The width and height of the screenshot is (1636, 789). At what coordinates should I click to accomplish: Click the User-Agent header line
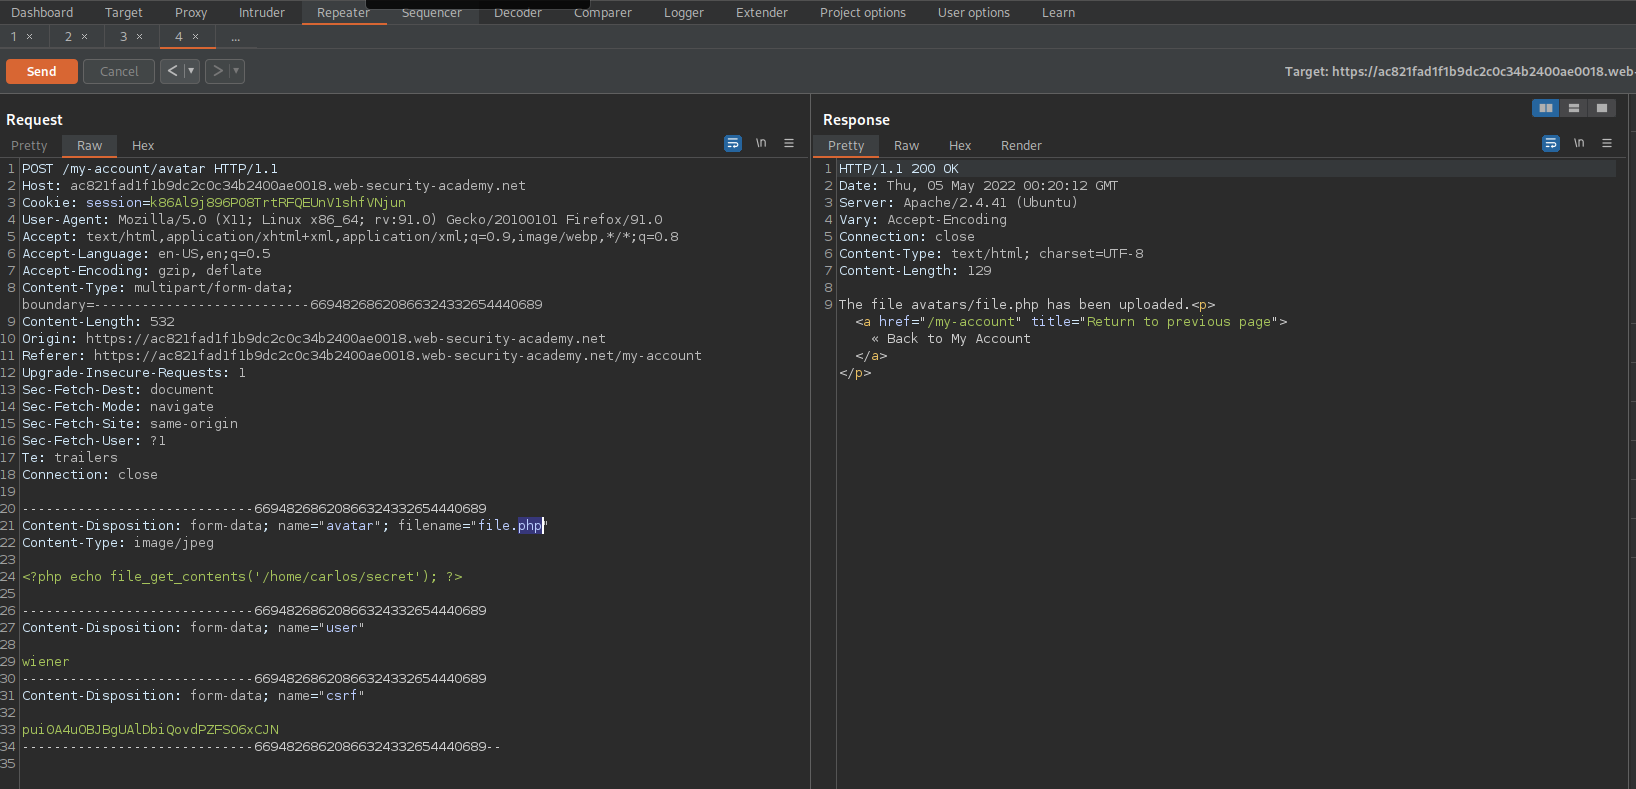[x=342, y=220]
